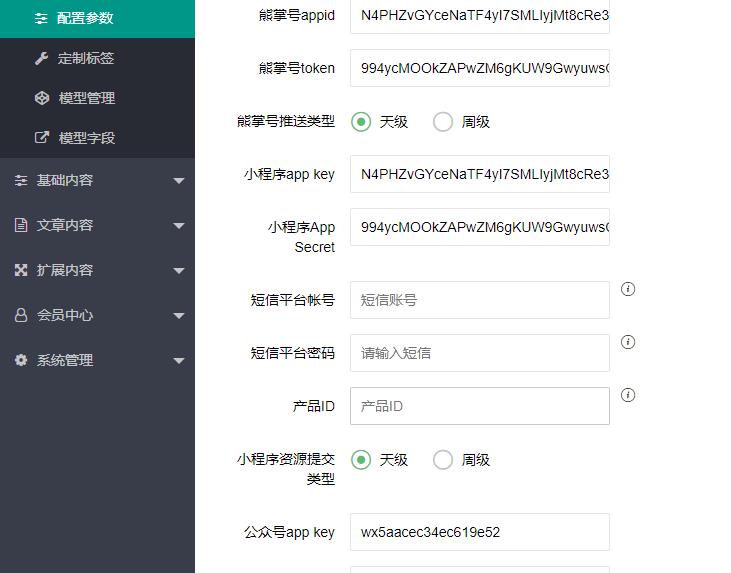The width and height of the screenshot is (731, 573).
Task: Open the 配置参数 menu item
Action: coord(85,18)
